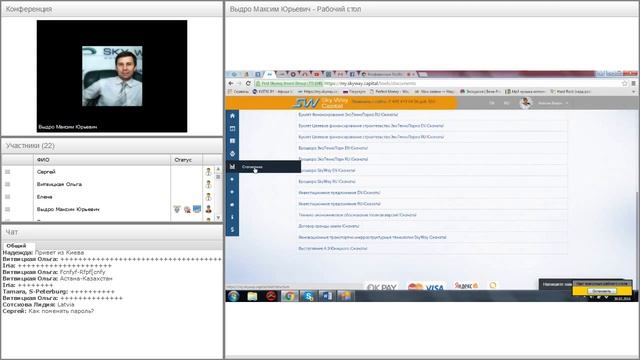This screenshot has height=360, width=640.
Task: Click the red round app icon in taskbar
Action: 271,296
